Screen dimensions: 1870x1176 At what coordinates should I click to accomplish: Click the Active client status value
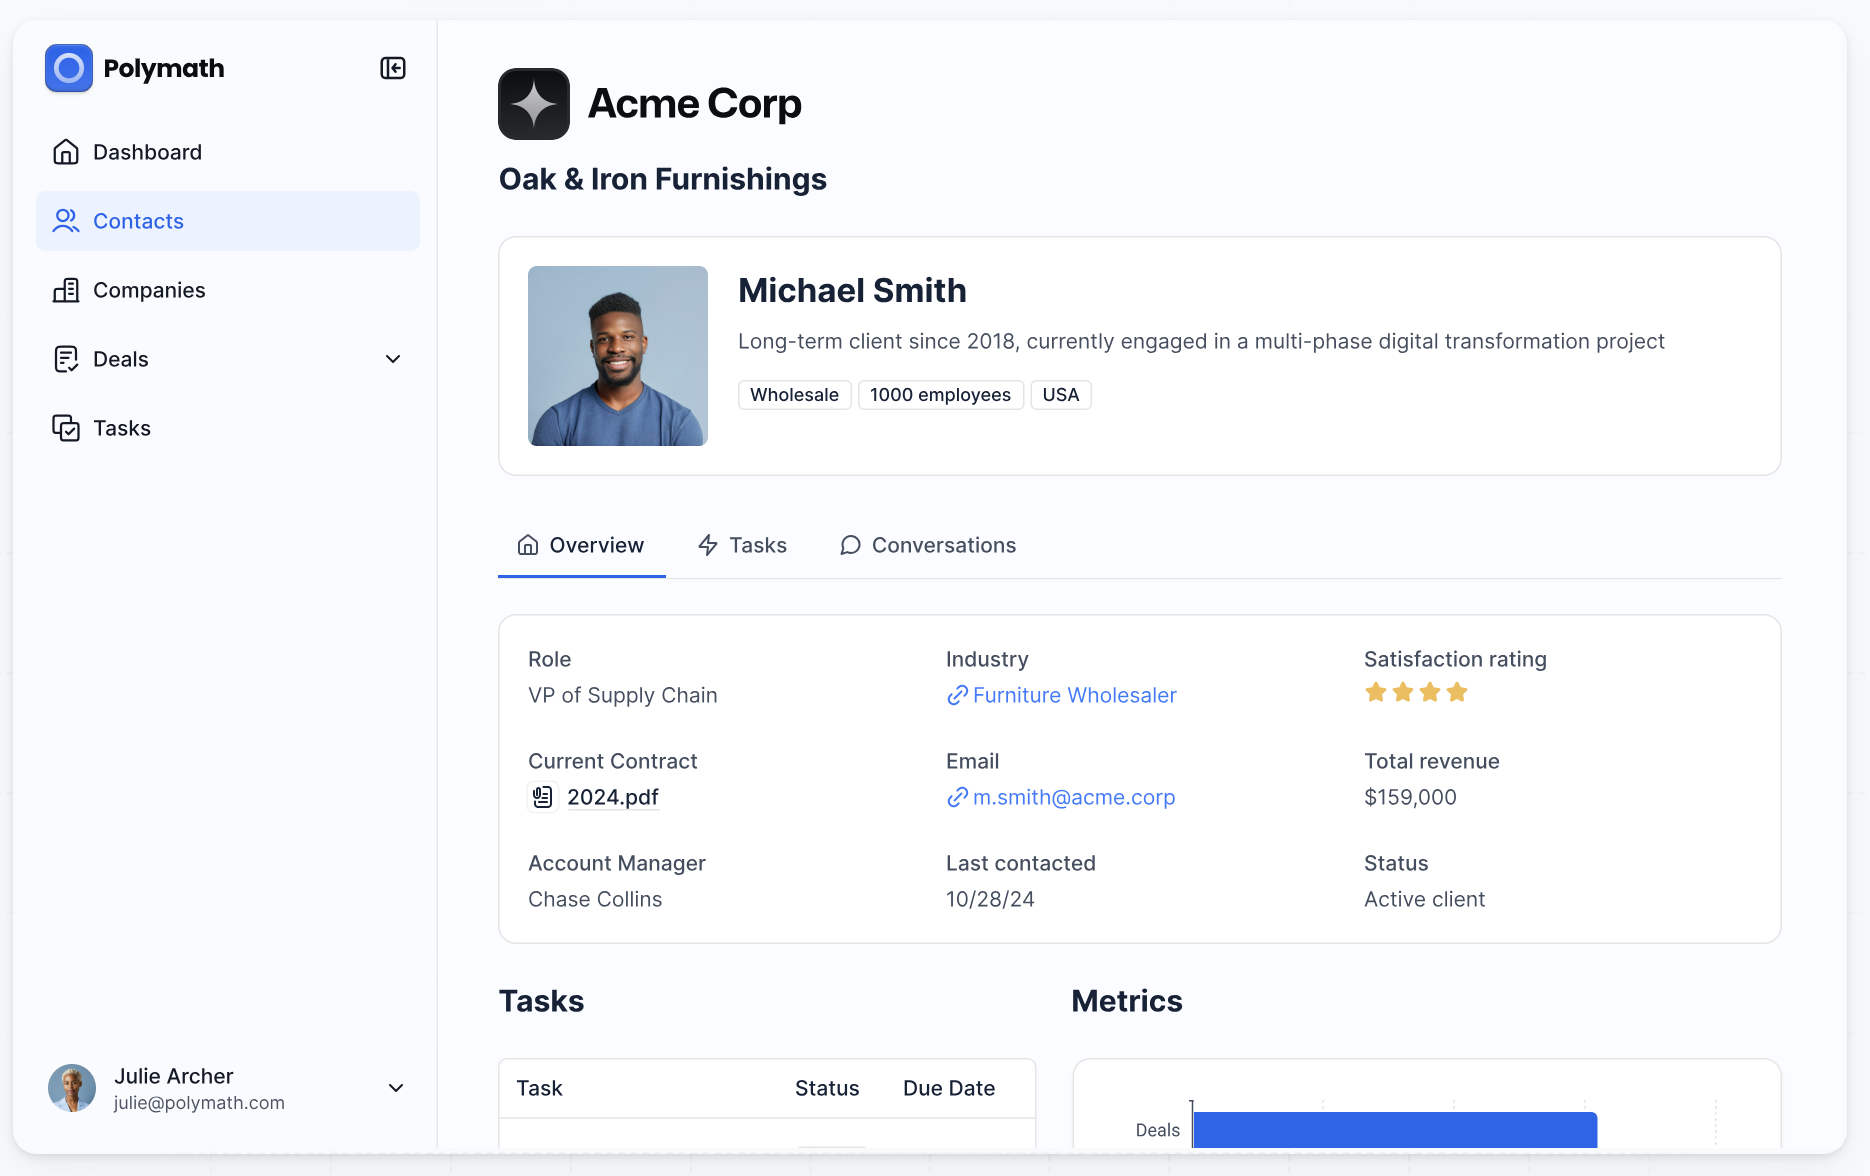point(1424,899)
